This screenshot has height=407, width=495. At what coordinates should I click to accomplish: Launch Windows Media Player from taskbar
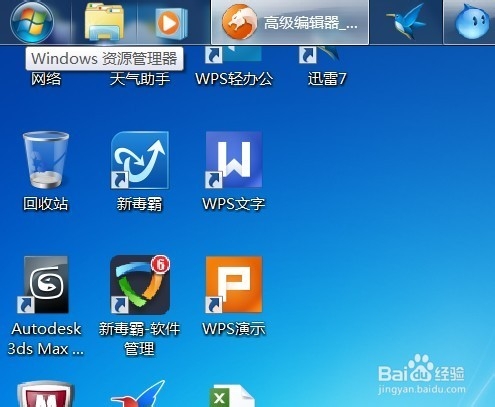click(171, 23)
